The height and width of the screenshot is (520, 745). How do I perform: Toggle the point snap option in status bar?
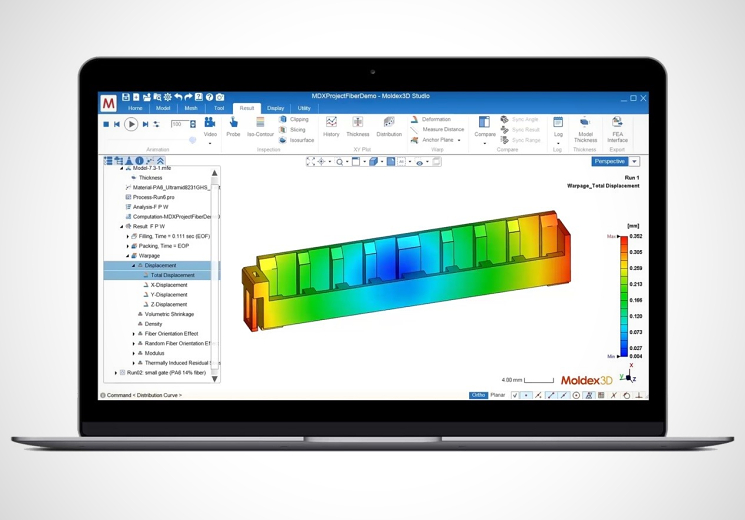click(x=526, y=395)
